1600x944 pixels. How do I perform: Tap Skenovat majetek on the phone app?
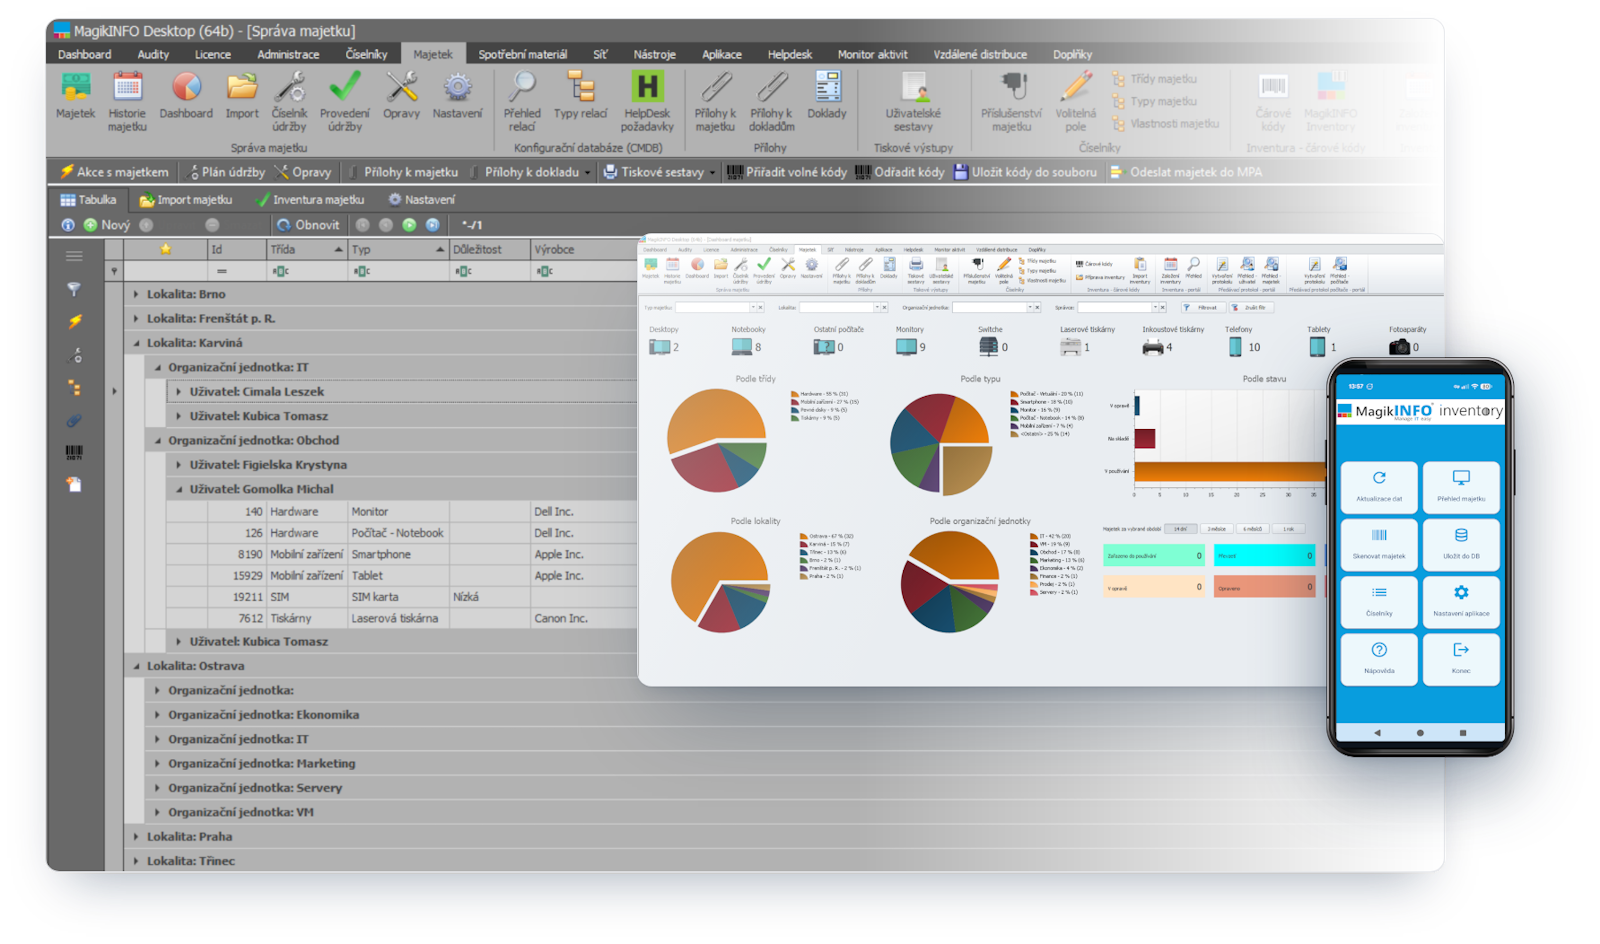1379,543
